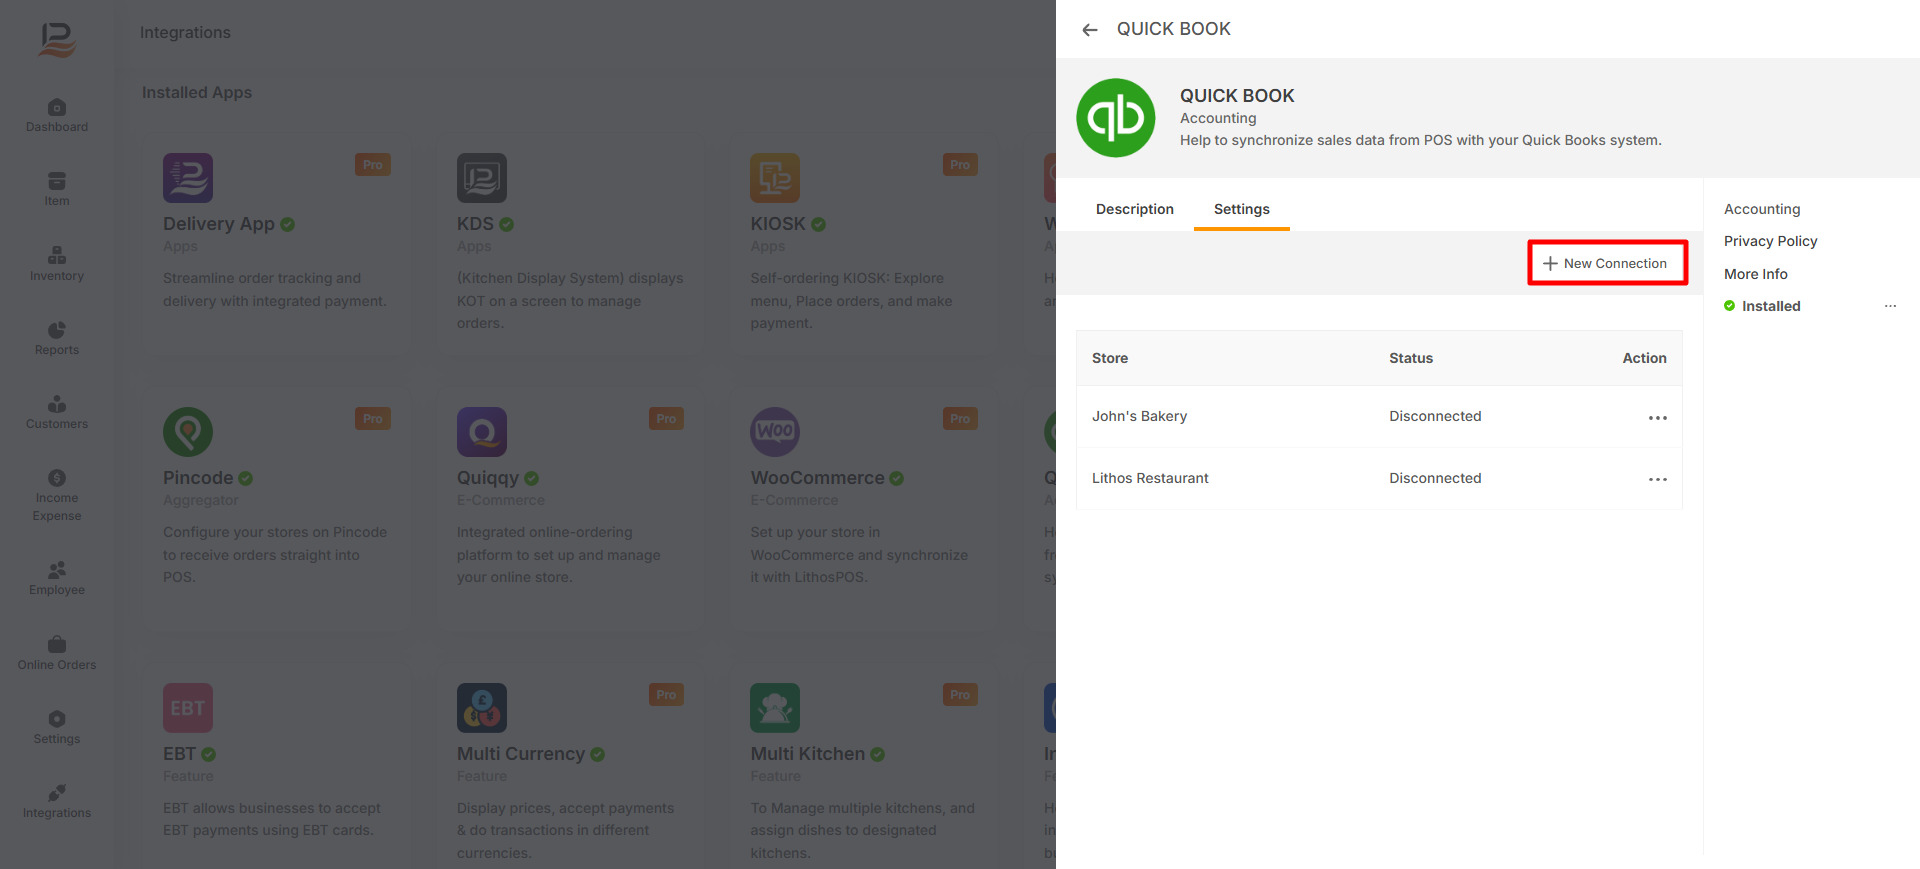Image resolution: width=1920 pixels, height=869 pixels.
Task: Click the Status column header
Action: (x=1410, y=358)
